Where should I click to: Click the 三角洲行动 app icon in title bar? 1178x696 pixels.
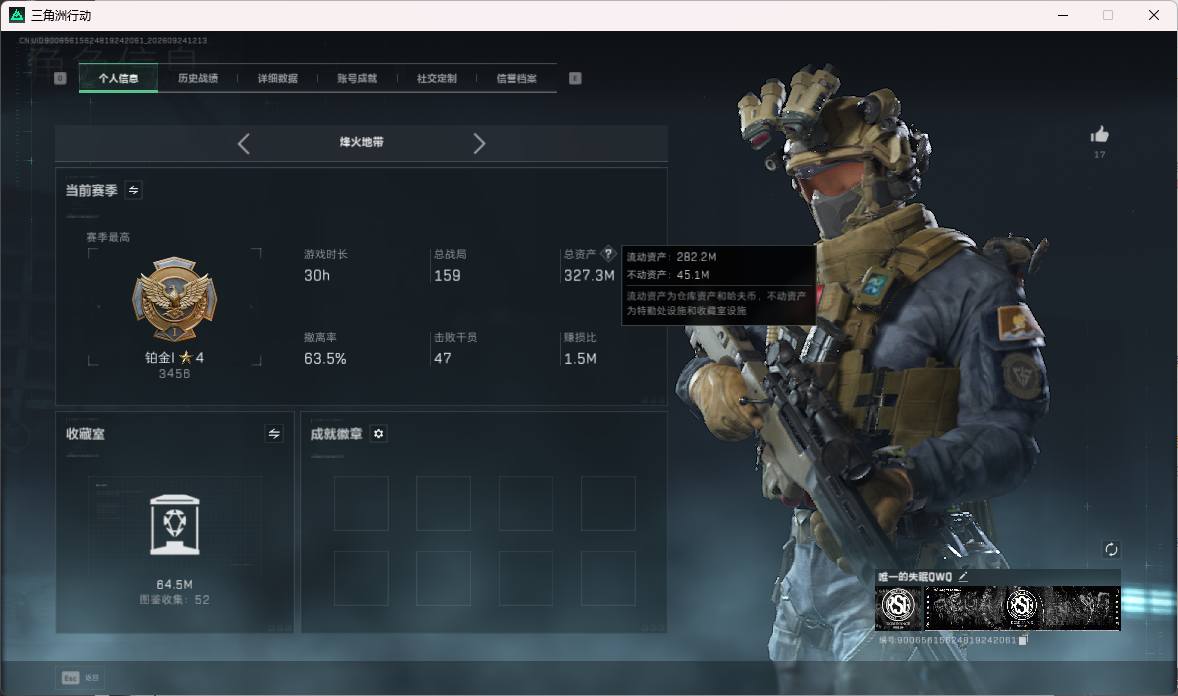pyautogui.click(x=17, y=15)
